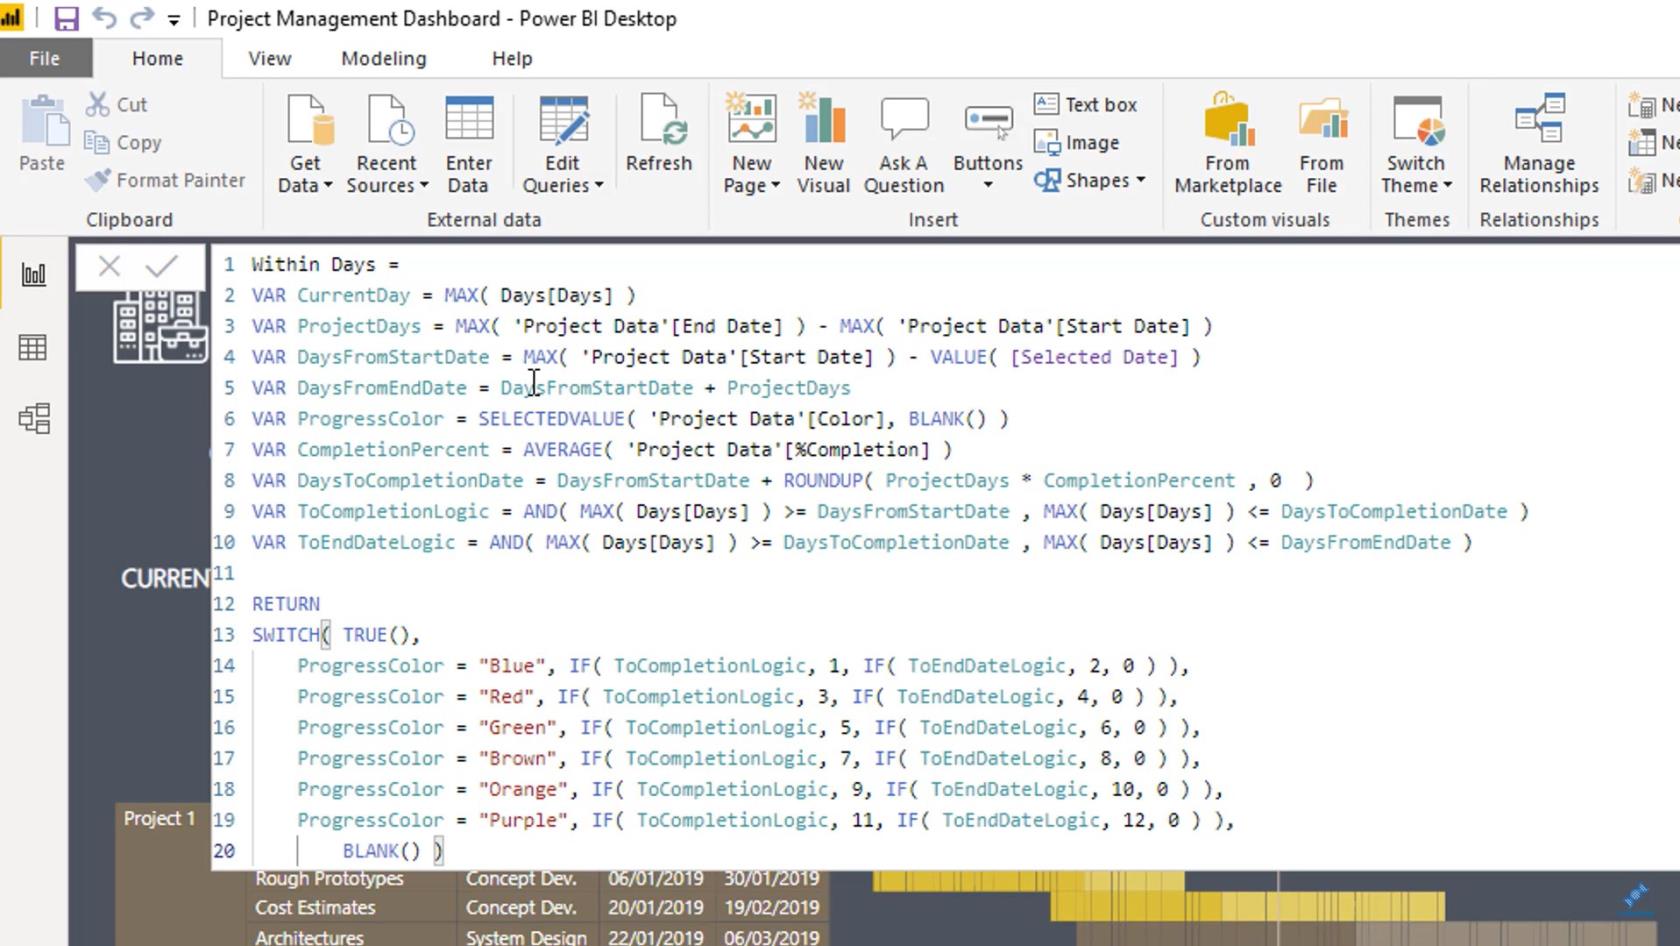Switch to Report view in sidebar
Image resolution: width=1680 pixels, height=946 pixels.
(33, 274)
